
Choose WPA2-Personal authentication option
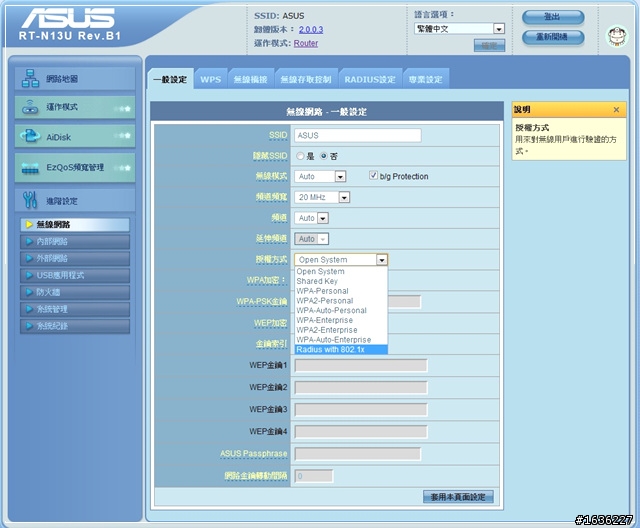(341, 301)
